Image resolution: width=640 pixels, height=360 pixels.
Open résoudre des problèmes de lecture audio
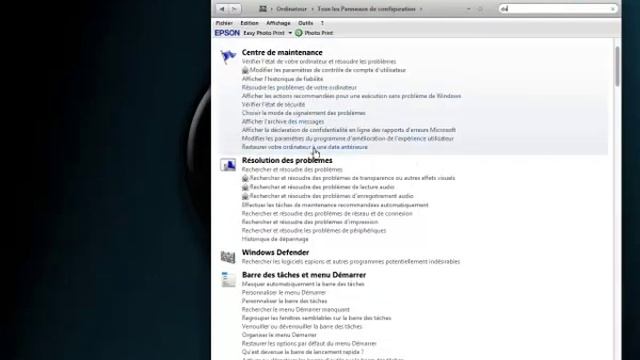(x=322, y=187)
